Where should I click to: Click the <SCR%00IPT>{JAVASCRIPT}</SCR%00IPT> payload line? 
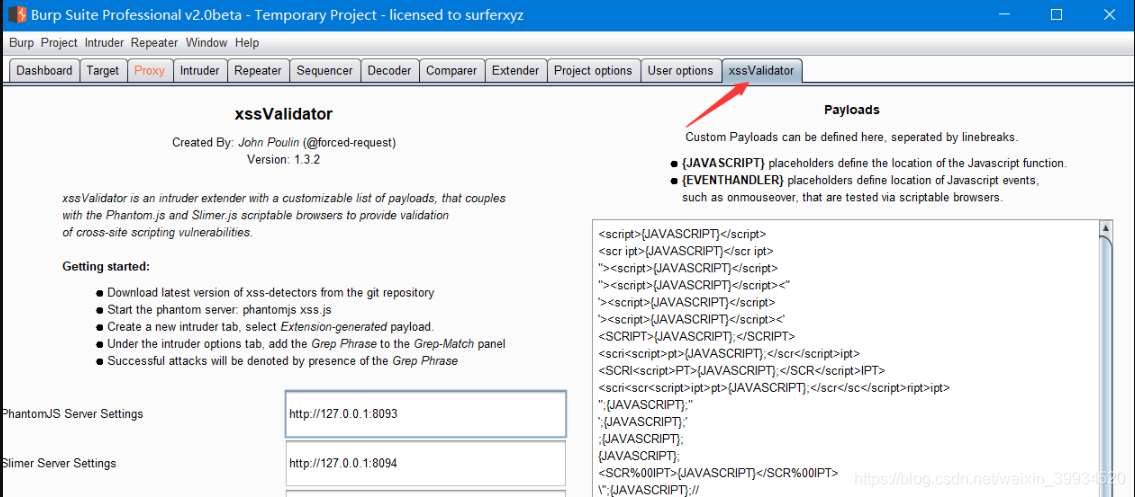[x=718, y=473]
